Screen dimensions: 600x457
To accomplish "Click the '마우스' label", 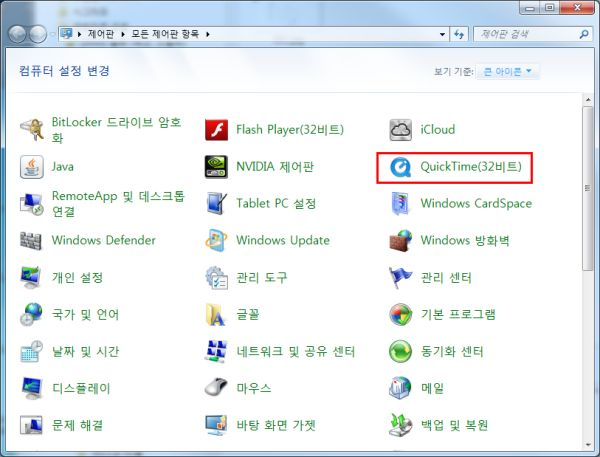I will [x=254, y=388].
